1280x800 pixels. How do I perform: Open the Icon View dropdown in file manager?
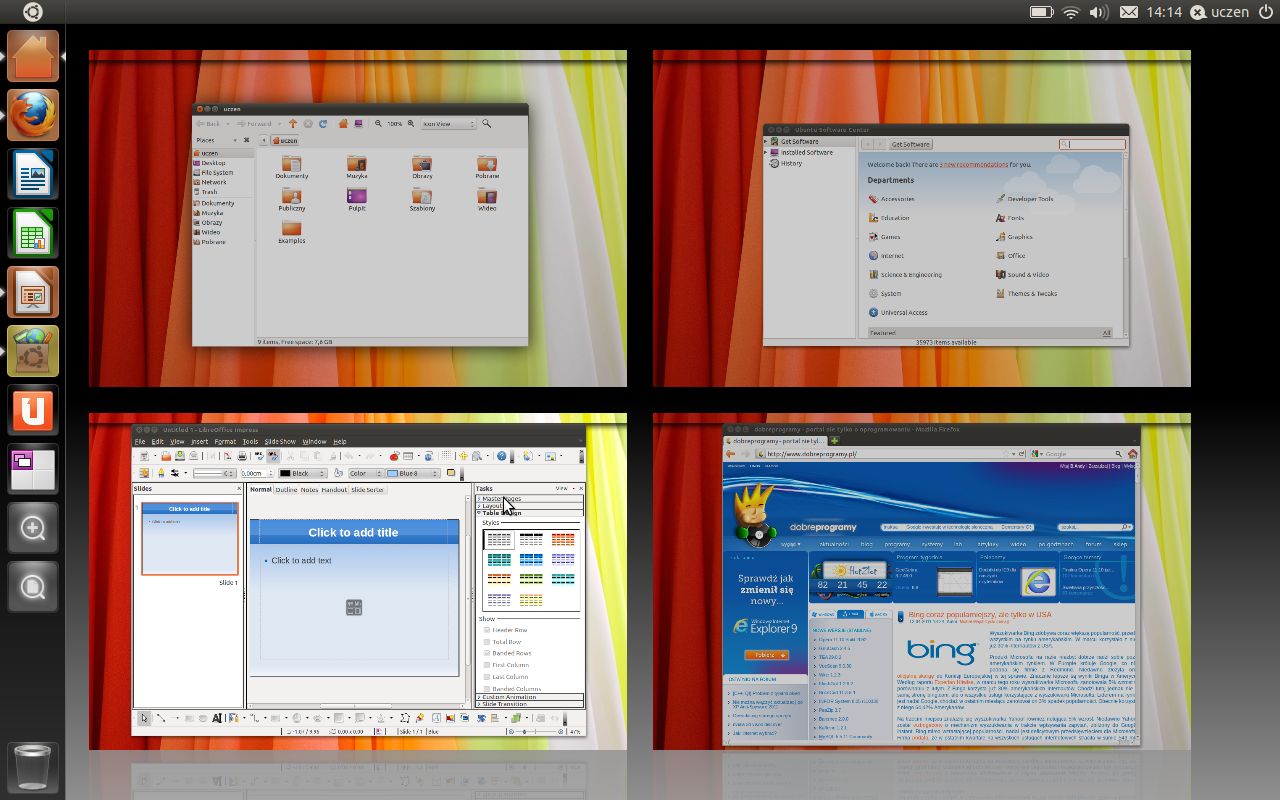point(448,124)
